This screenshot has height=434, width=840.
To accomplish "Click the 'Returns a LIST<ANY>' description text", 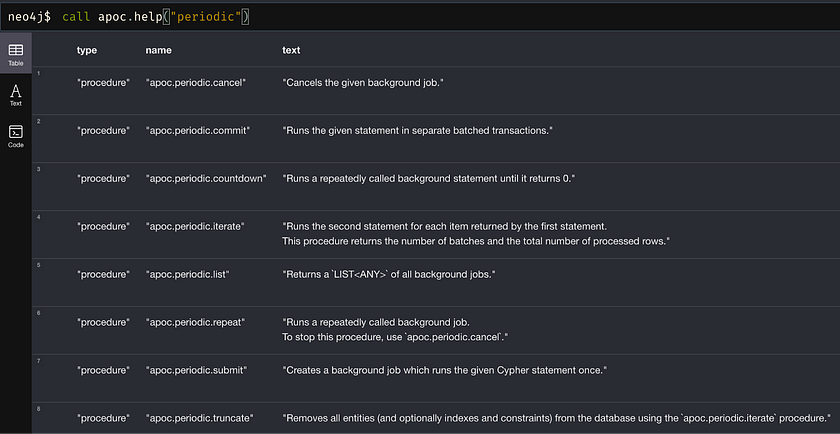I will 390,274.
